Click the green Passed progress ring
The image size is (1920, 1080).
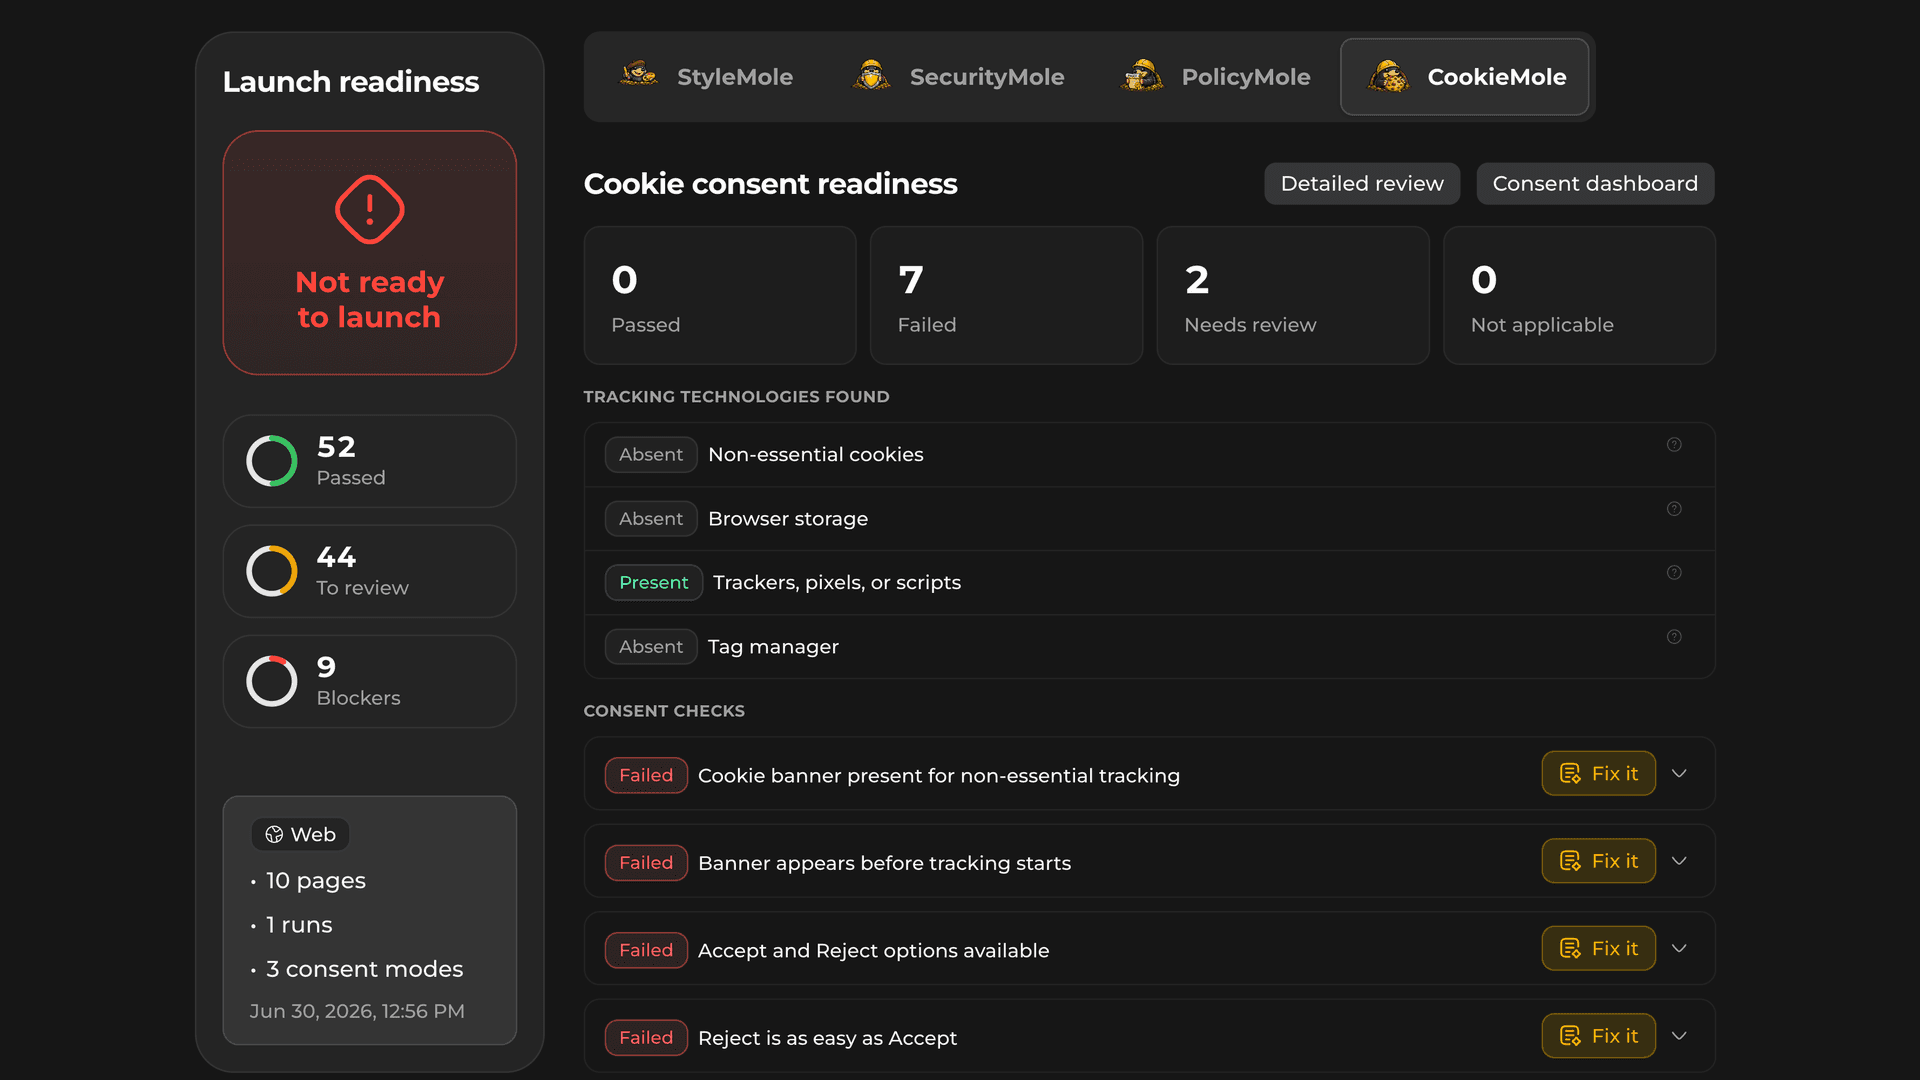click(272, 461)
